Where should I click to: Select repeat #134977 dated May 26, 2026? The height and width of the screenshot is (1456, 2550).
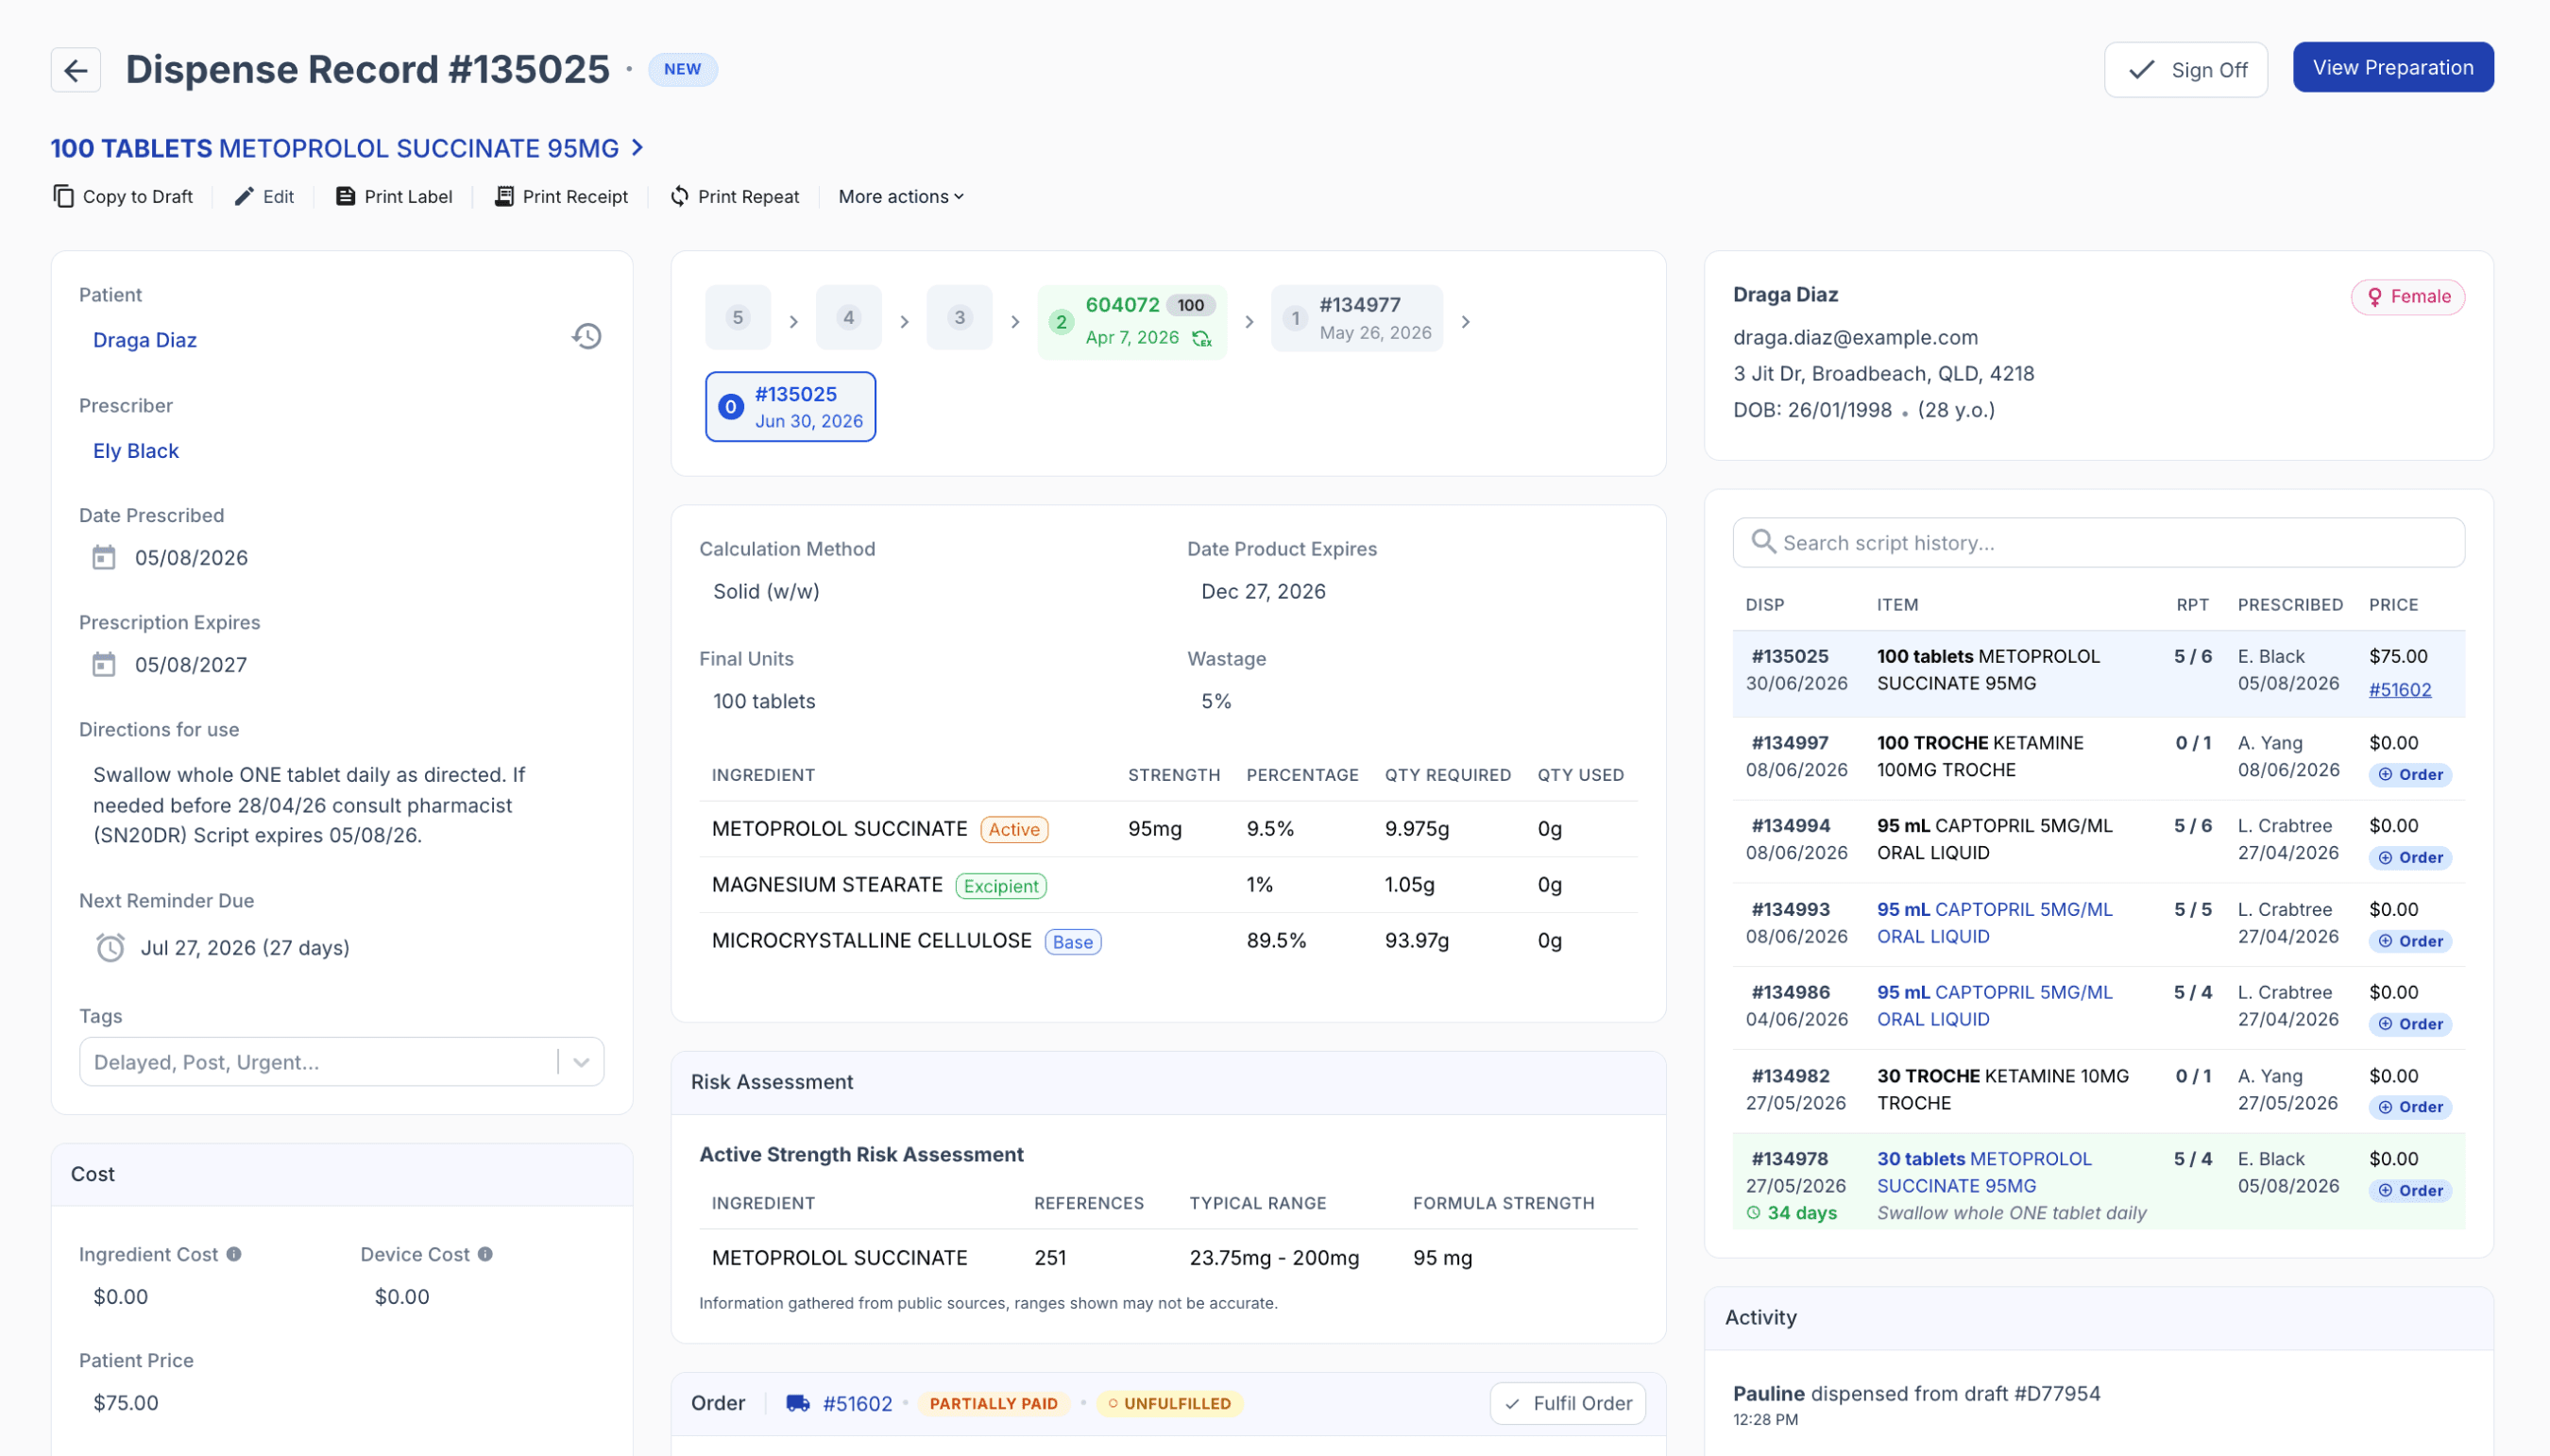(1357, 318)
